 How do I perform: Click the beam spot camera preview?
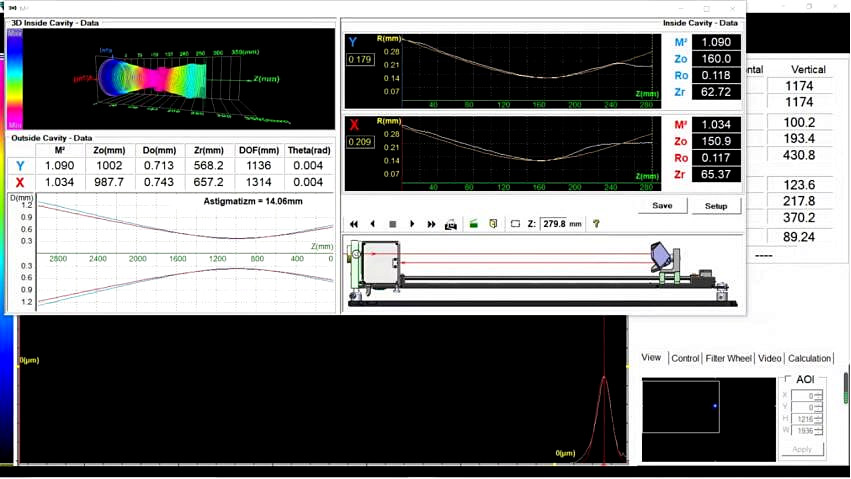click(x=680, y=407)
